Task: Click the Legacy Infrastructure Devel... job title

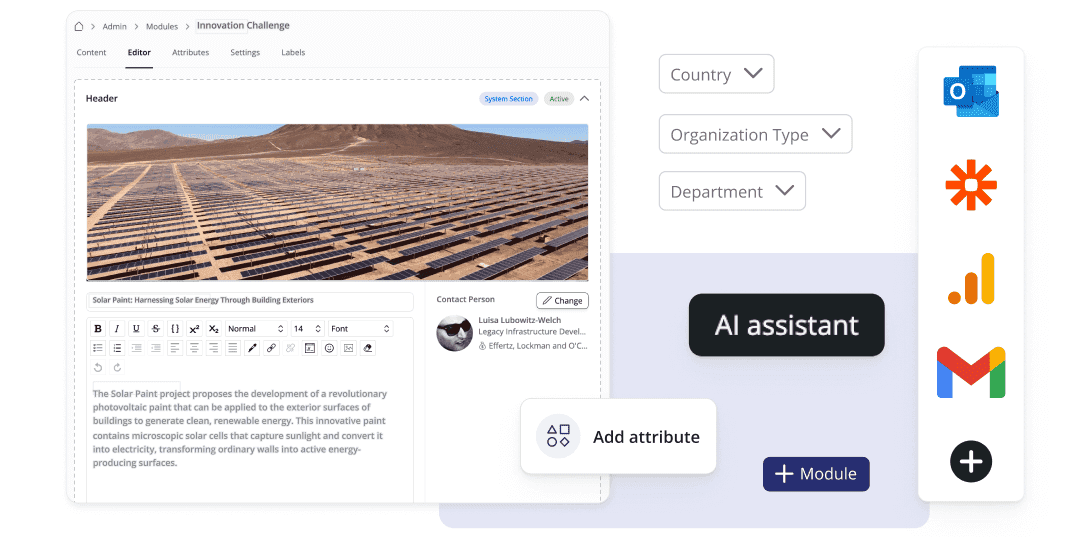Action: click(532, 332)
